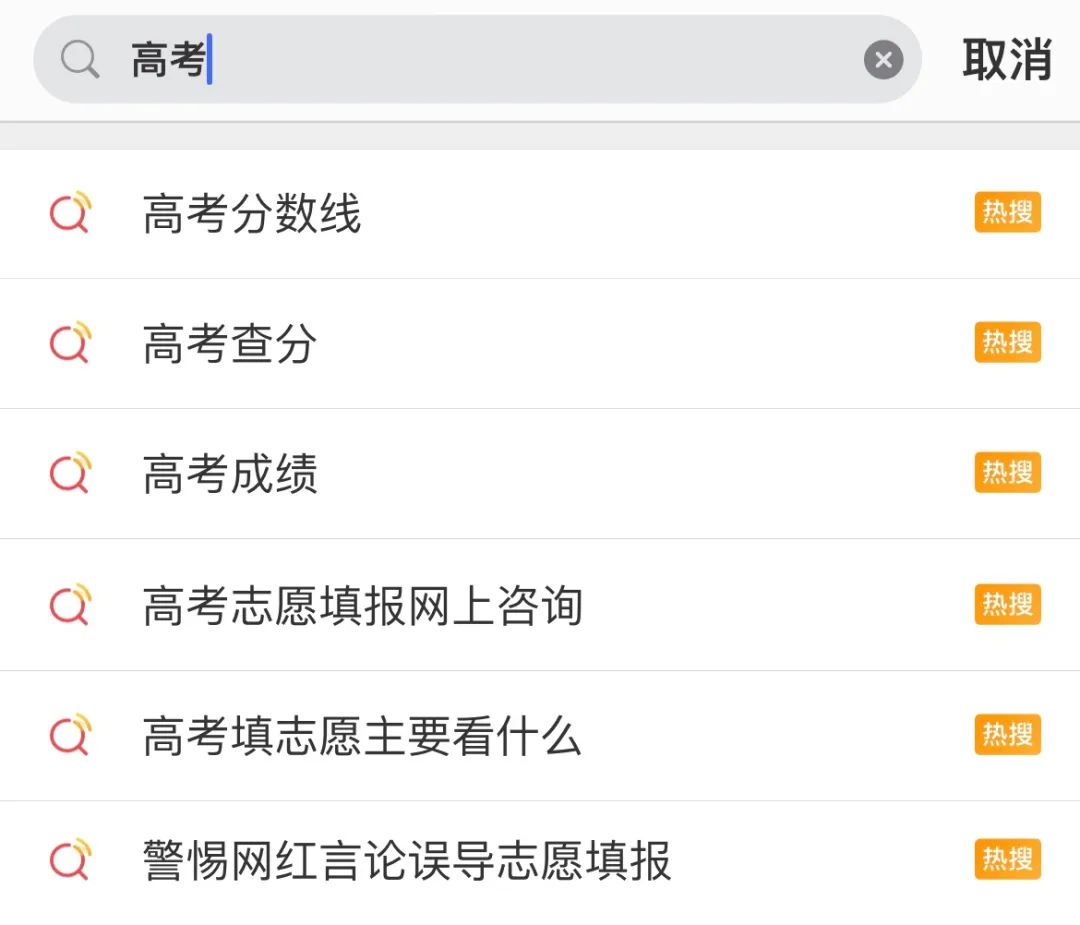Click the magnifier icon inside the search bar

tap(80, 58)
